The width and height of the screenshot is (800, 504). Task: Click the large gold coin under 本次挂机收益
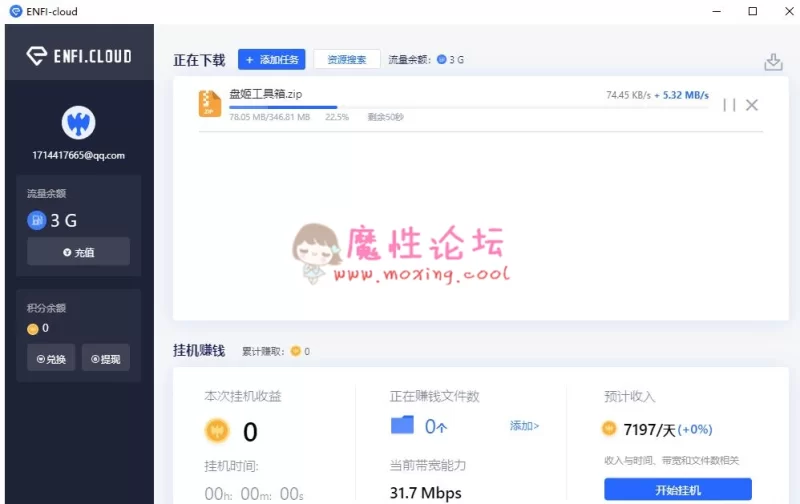[217, 431]
